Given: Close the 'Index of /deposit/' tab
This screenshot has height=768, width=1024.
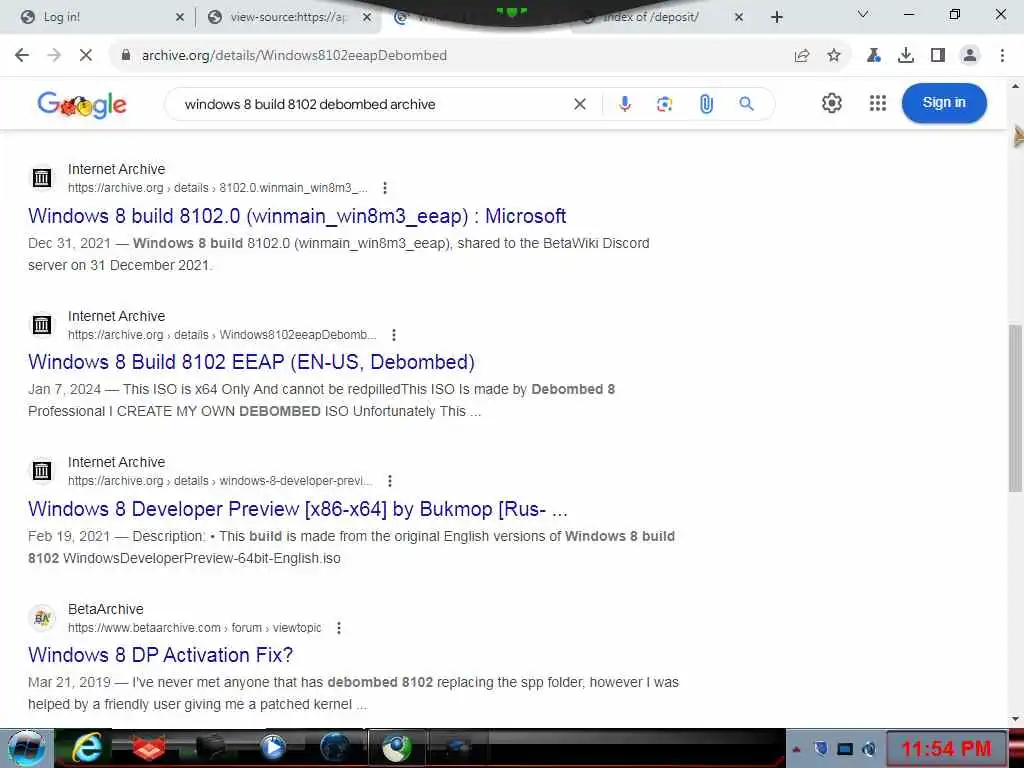Looking at the screenshot, I should tap(739, 18).
